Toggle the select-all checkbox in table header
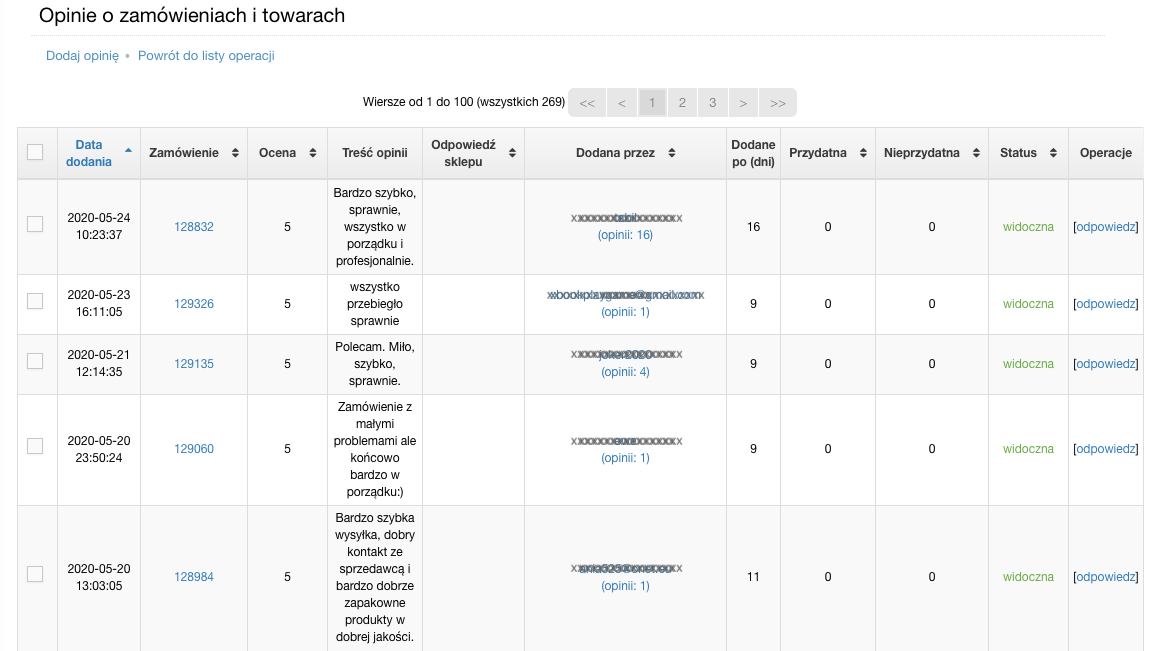This screenshot has width=1149, height=651. [x=35, y=152]
